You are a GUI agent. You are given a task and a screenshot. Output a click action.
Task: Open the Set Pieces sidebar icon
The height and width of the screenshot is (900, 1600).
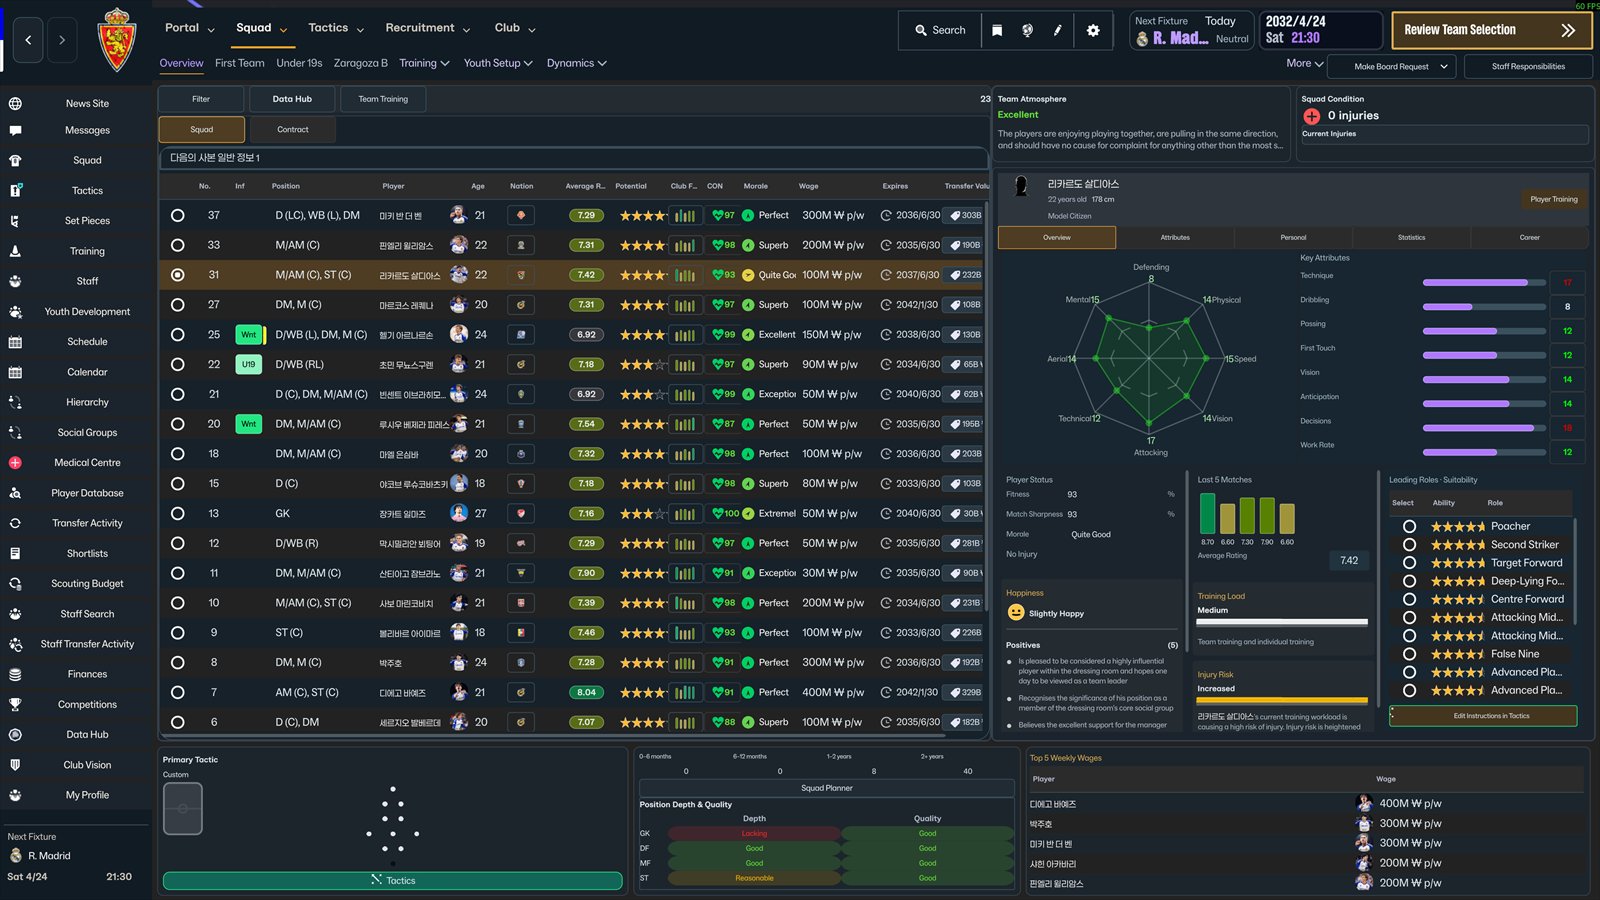pyautogui.click(x=15, y=221)
